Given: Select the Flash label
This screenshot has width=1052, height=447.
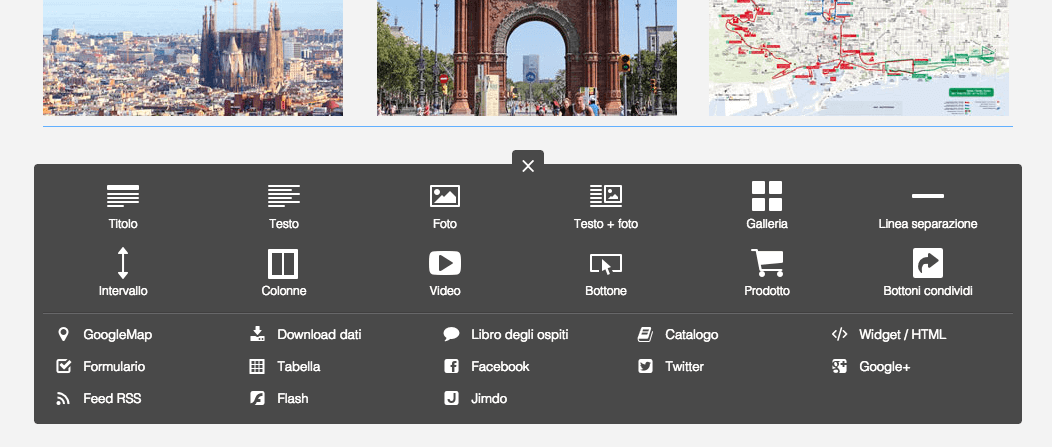Looking at the screenshot, I should click(293, 399).
